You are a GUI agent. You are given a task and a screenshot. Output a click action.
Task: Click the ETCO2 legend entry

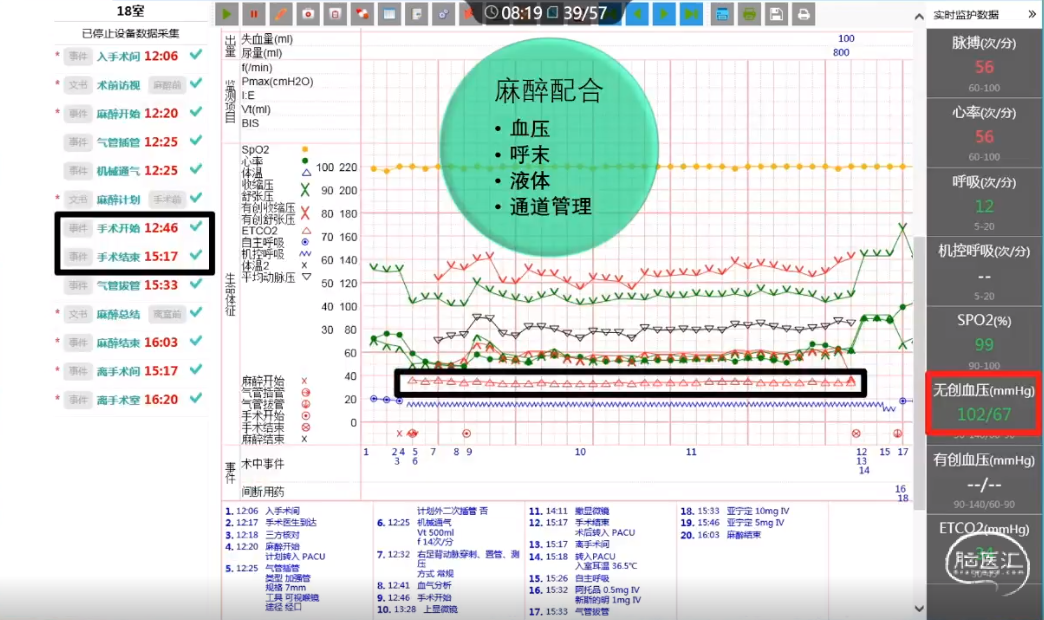tap(260, 230)
